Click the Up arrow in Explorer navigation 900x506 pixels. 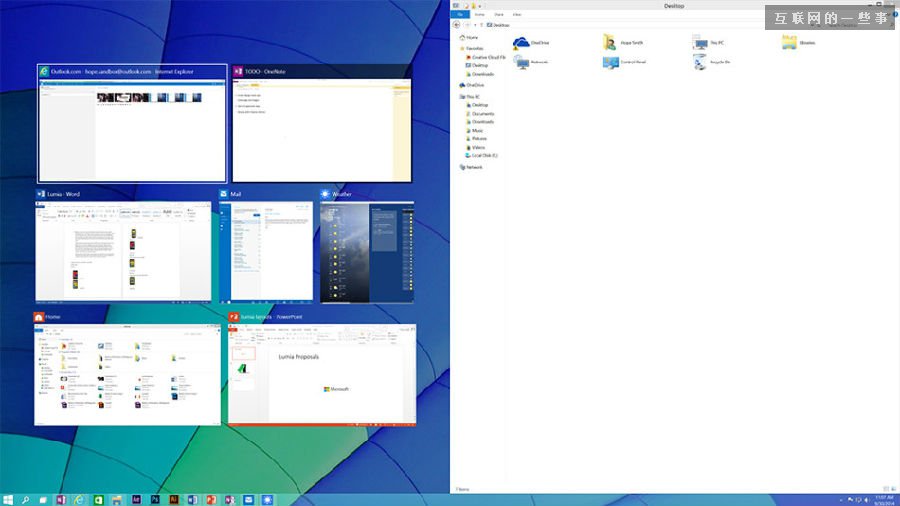pos(481,25)
